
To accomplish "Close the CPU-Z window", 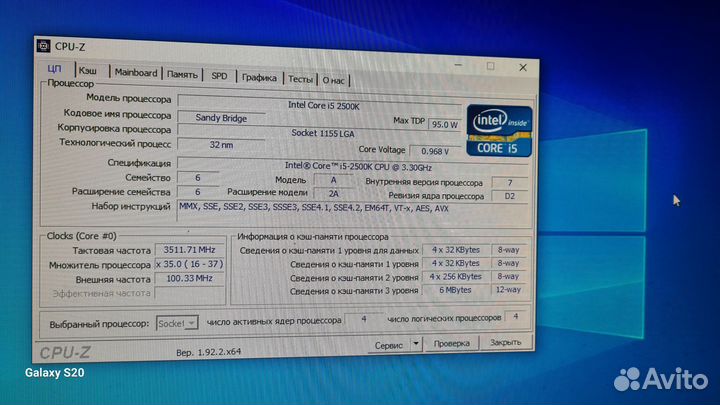I will 523,68.
